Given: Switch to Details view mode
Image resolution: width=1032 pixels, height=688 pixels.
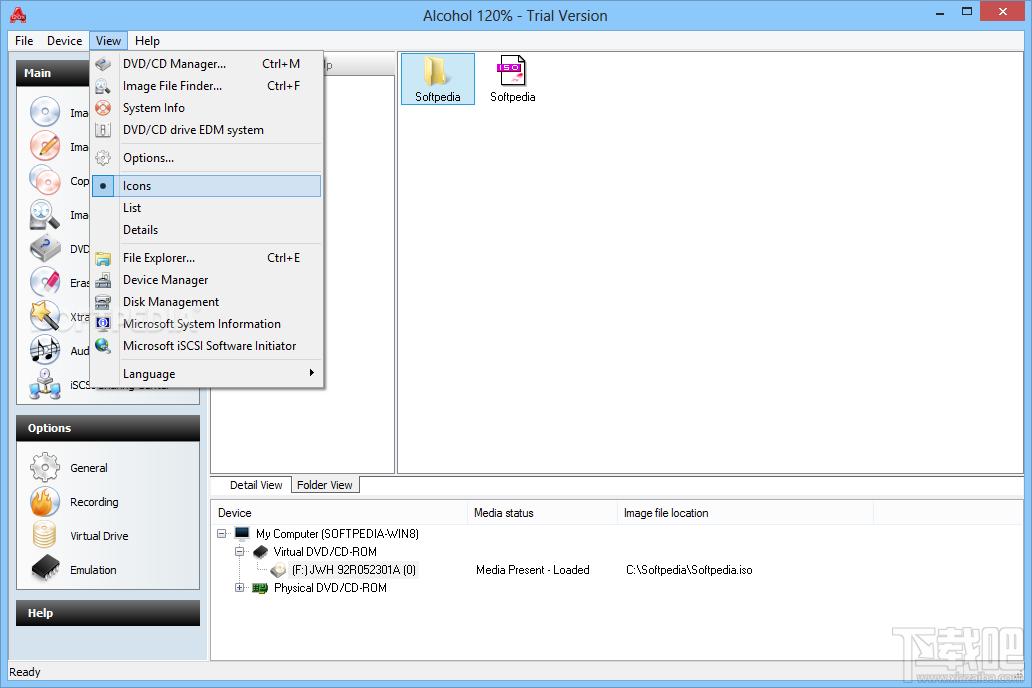Looking at the screenshot, I should point(140,230).
